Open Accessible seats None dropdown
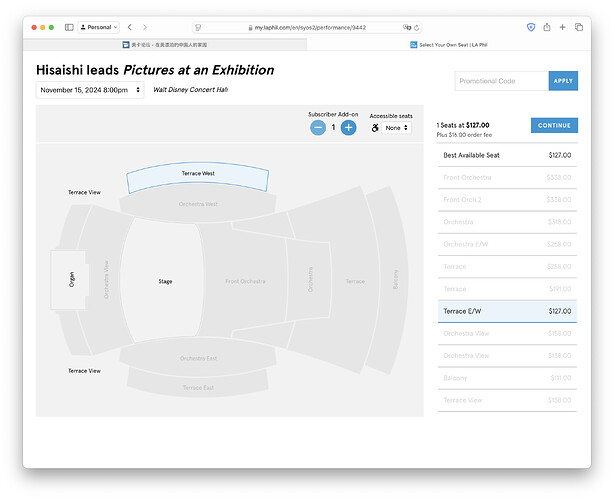The height and width of the screenshot is (500, 615). (397, 128)
